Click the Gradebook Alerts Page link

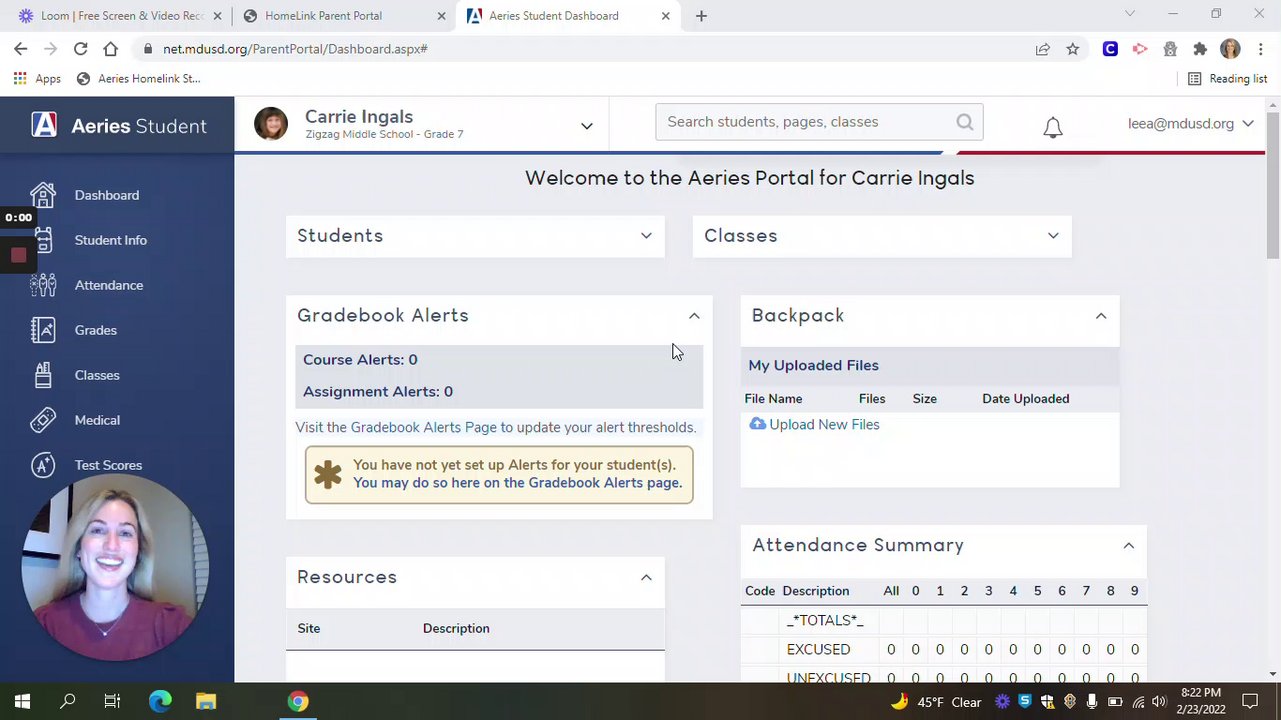(423, 427)
